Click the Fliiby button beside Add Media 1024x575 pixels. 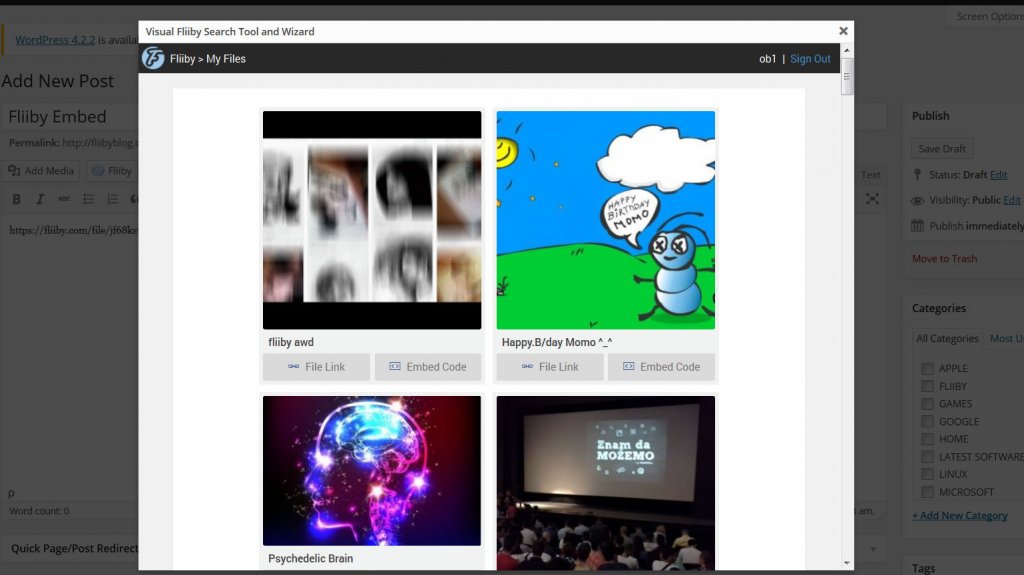point(112,171)
